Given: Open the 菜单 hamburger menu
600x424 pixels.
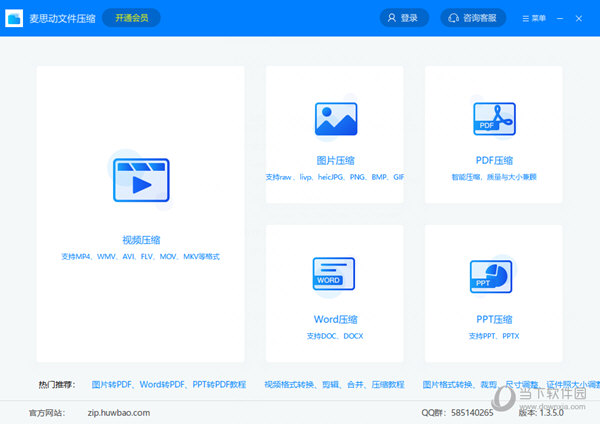Looking at the screenshot, I should click(534, 18).
